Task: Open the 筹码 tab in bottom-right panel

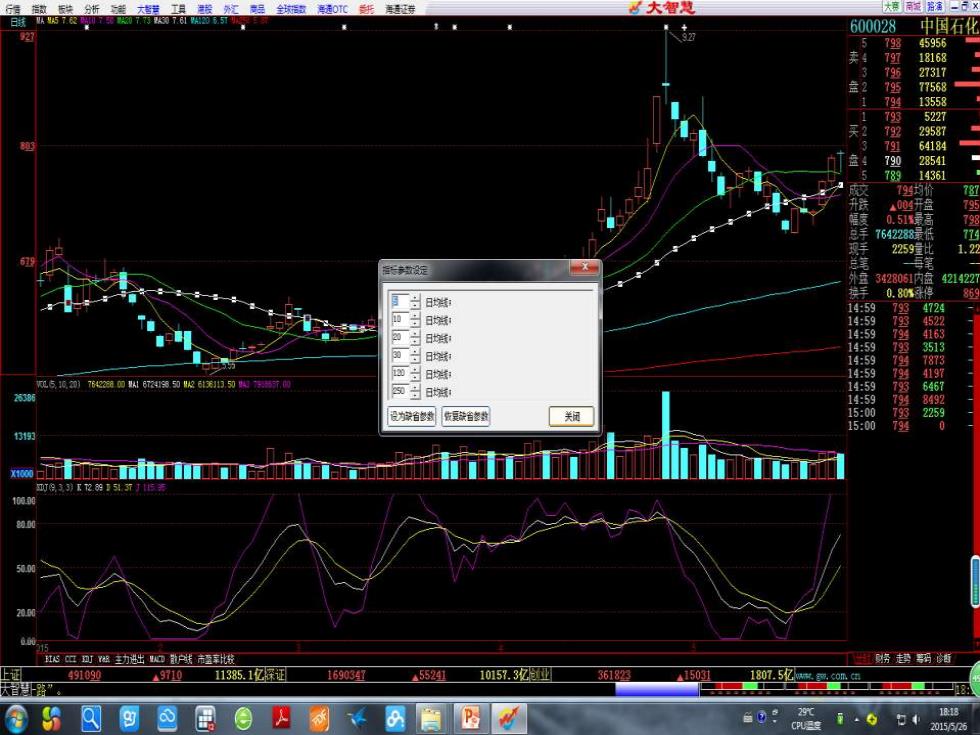Action: 924,658
